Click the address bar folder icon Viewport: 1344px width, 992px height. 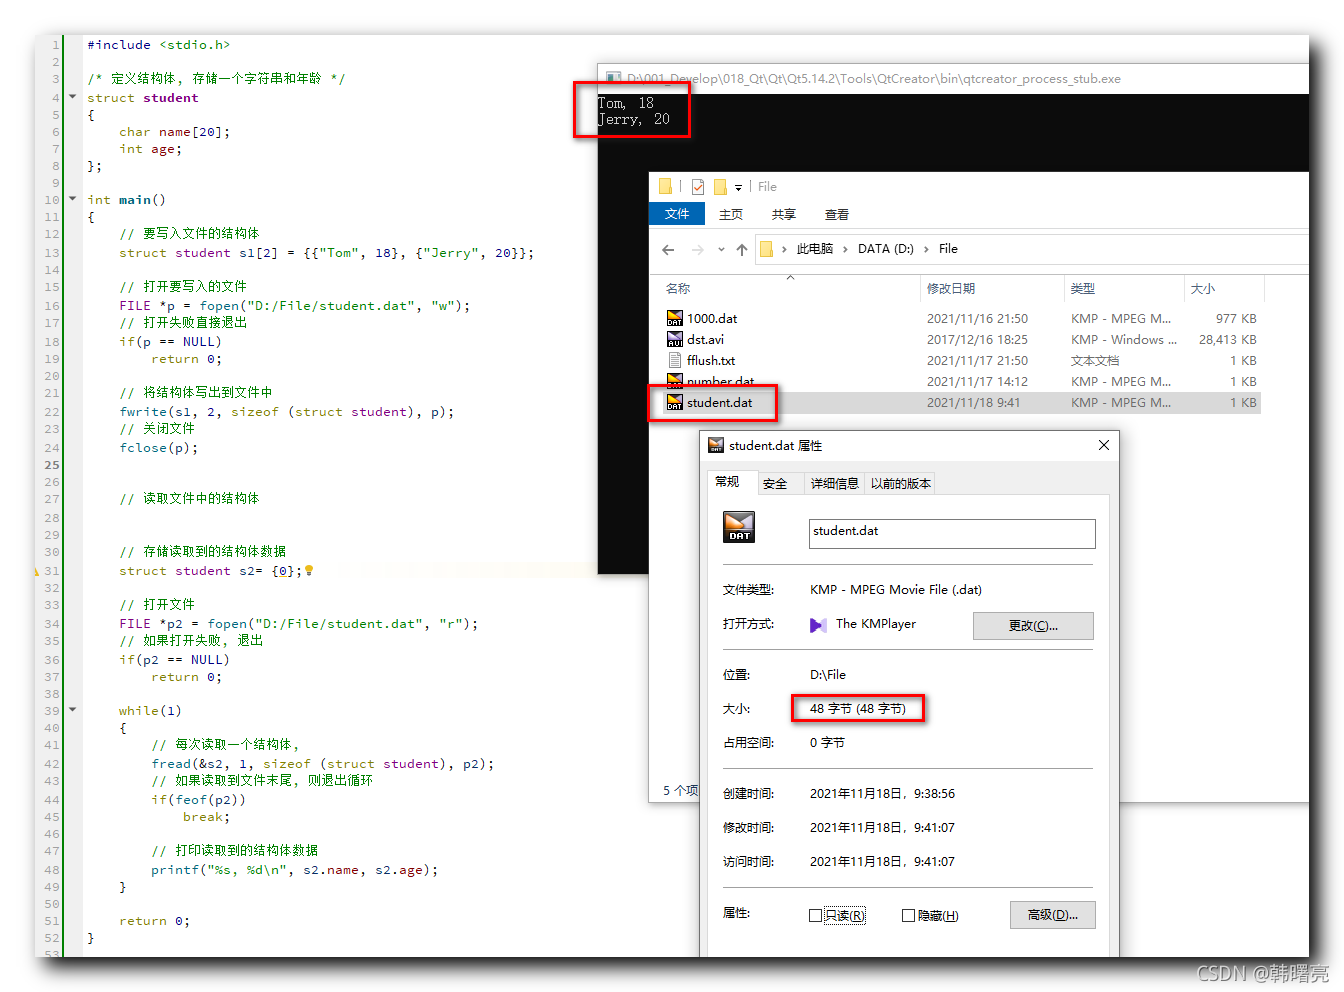point(766,250)
